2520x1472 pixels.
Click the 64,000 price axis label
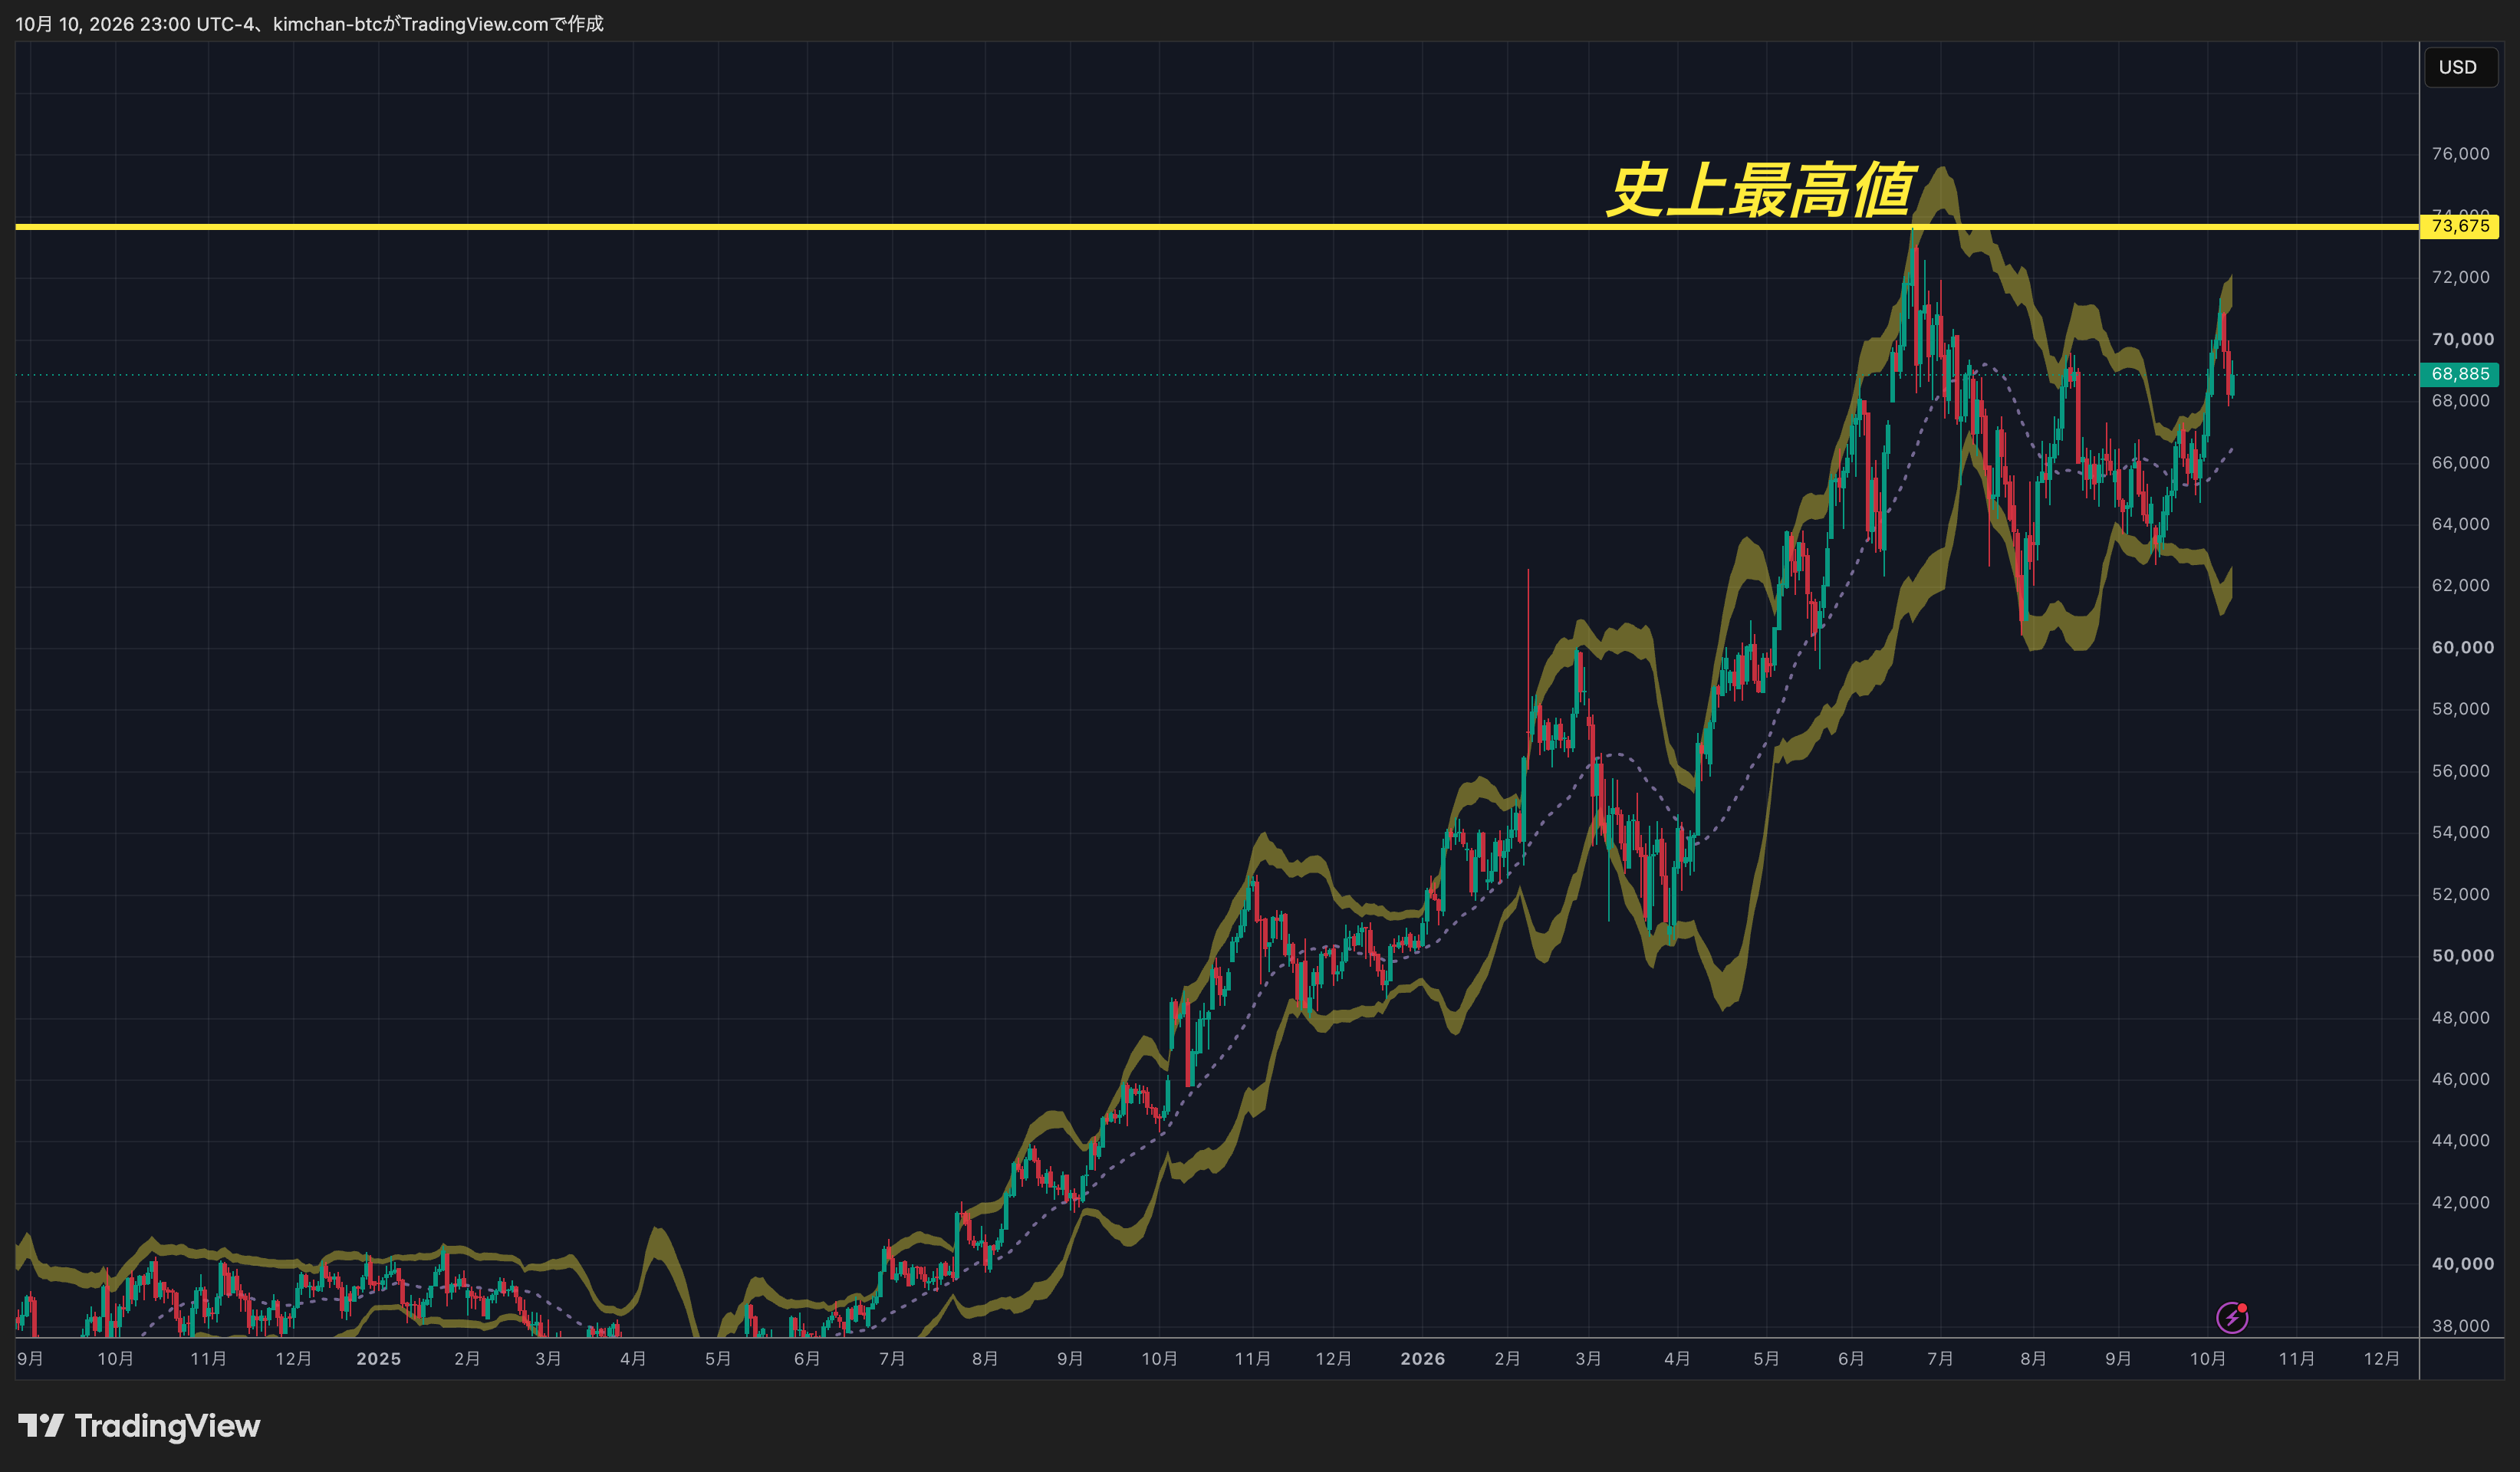tap(2460, 524)
